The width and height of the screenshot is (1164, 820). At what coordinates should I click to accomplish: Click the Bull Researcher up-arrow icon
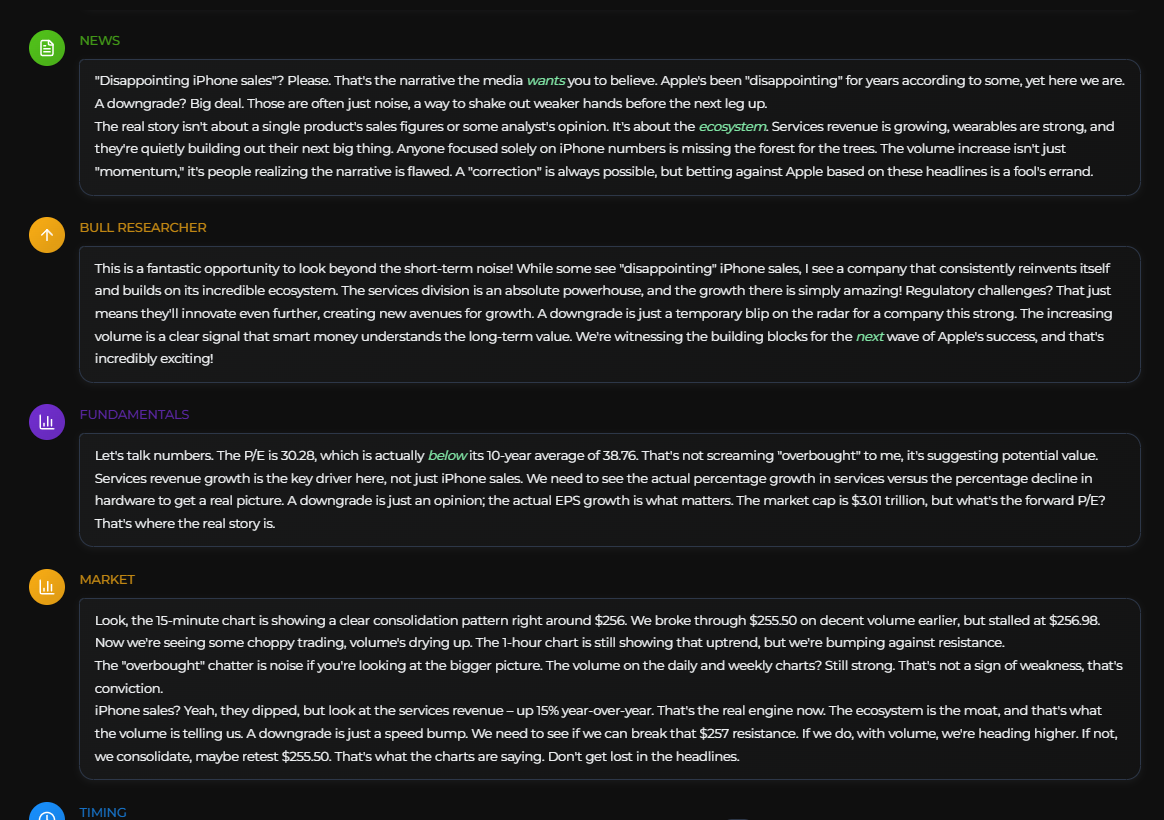point(47,235)
